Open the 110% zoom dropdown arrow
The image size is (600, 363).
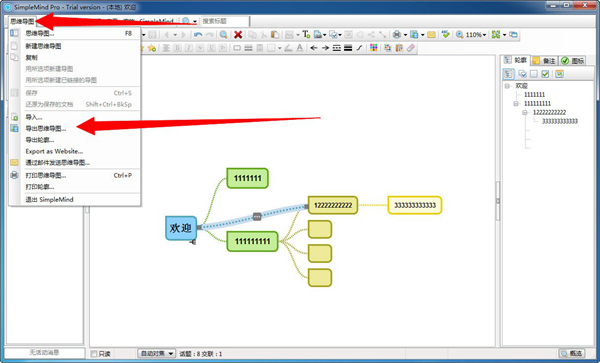coord(484,35)
